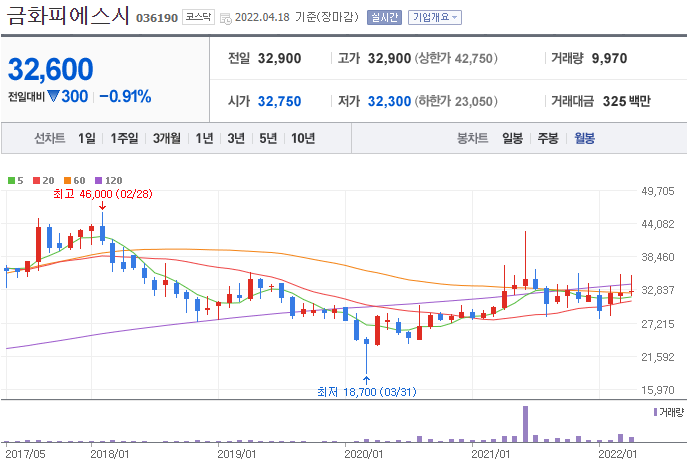This screenshot has height=465, width=687.
Task: Switch to the 주봉 candle chart
Action: tap(548, 138)
